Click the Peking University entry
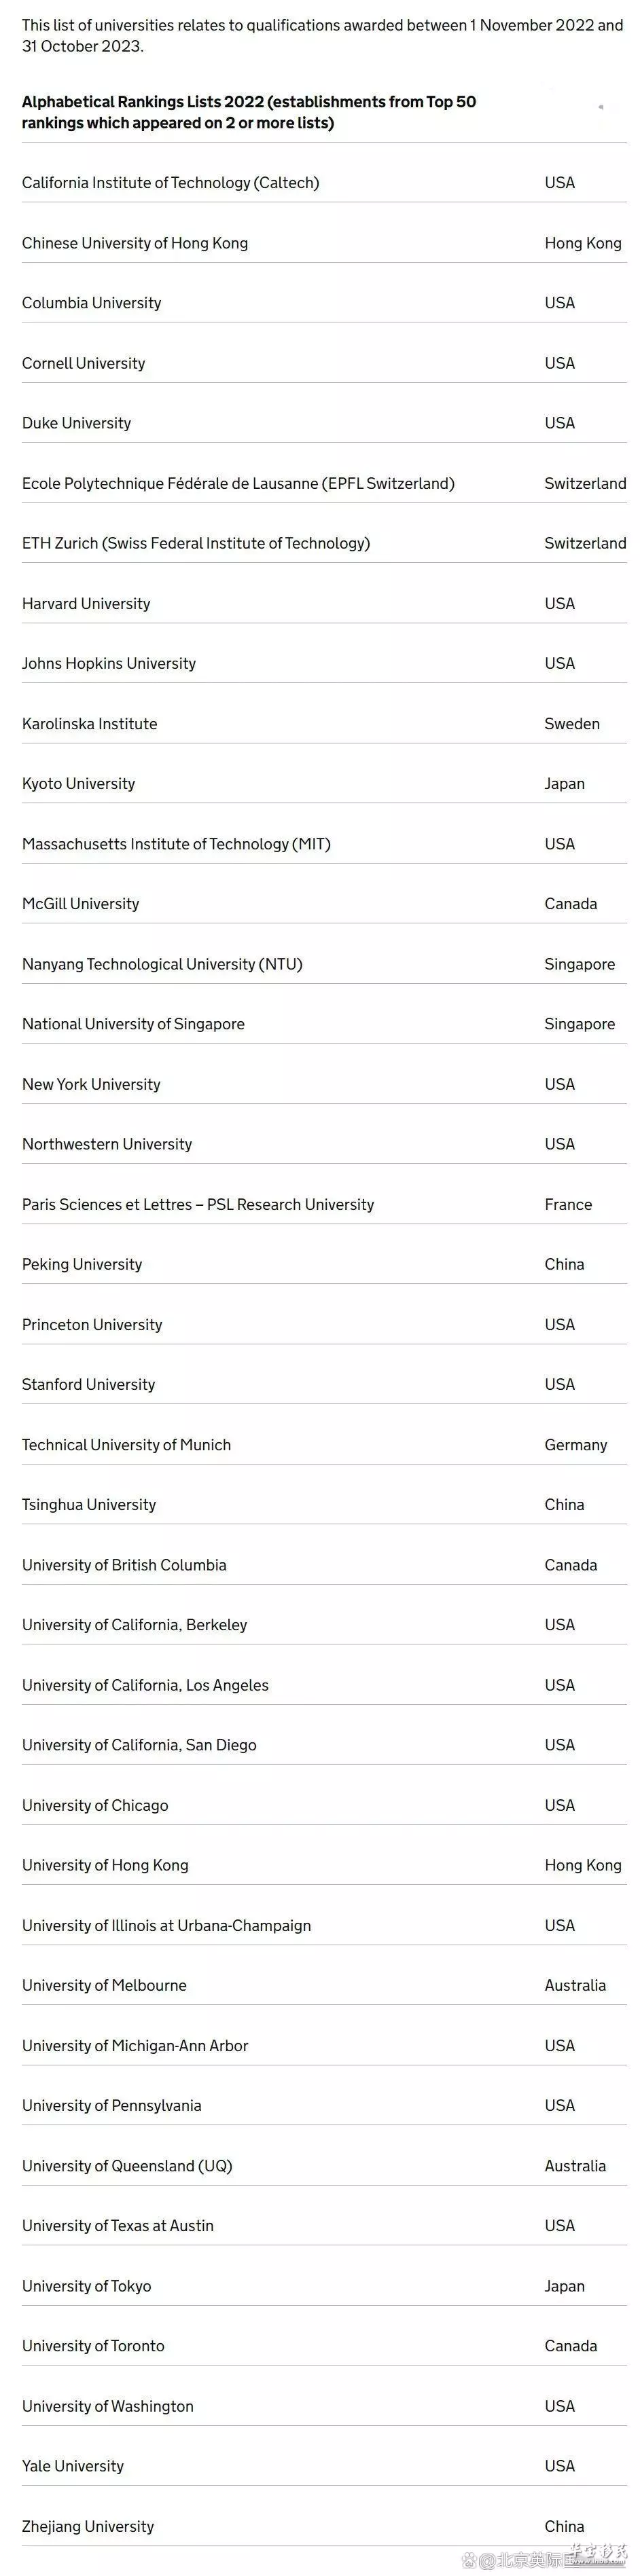640x2576 pixels. pos(324,1264)
